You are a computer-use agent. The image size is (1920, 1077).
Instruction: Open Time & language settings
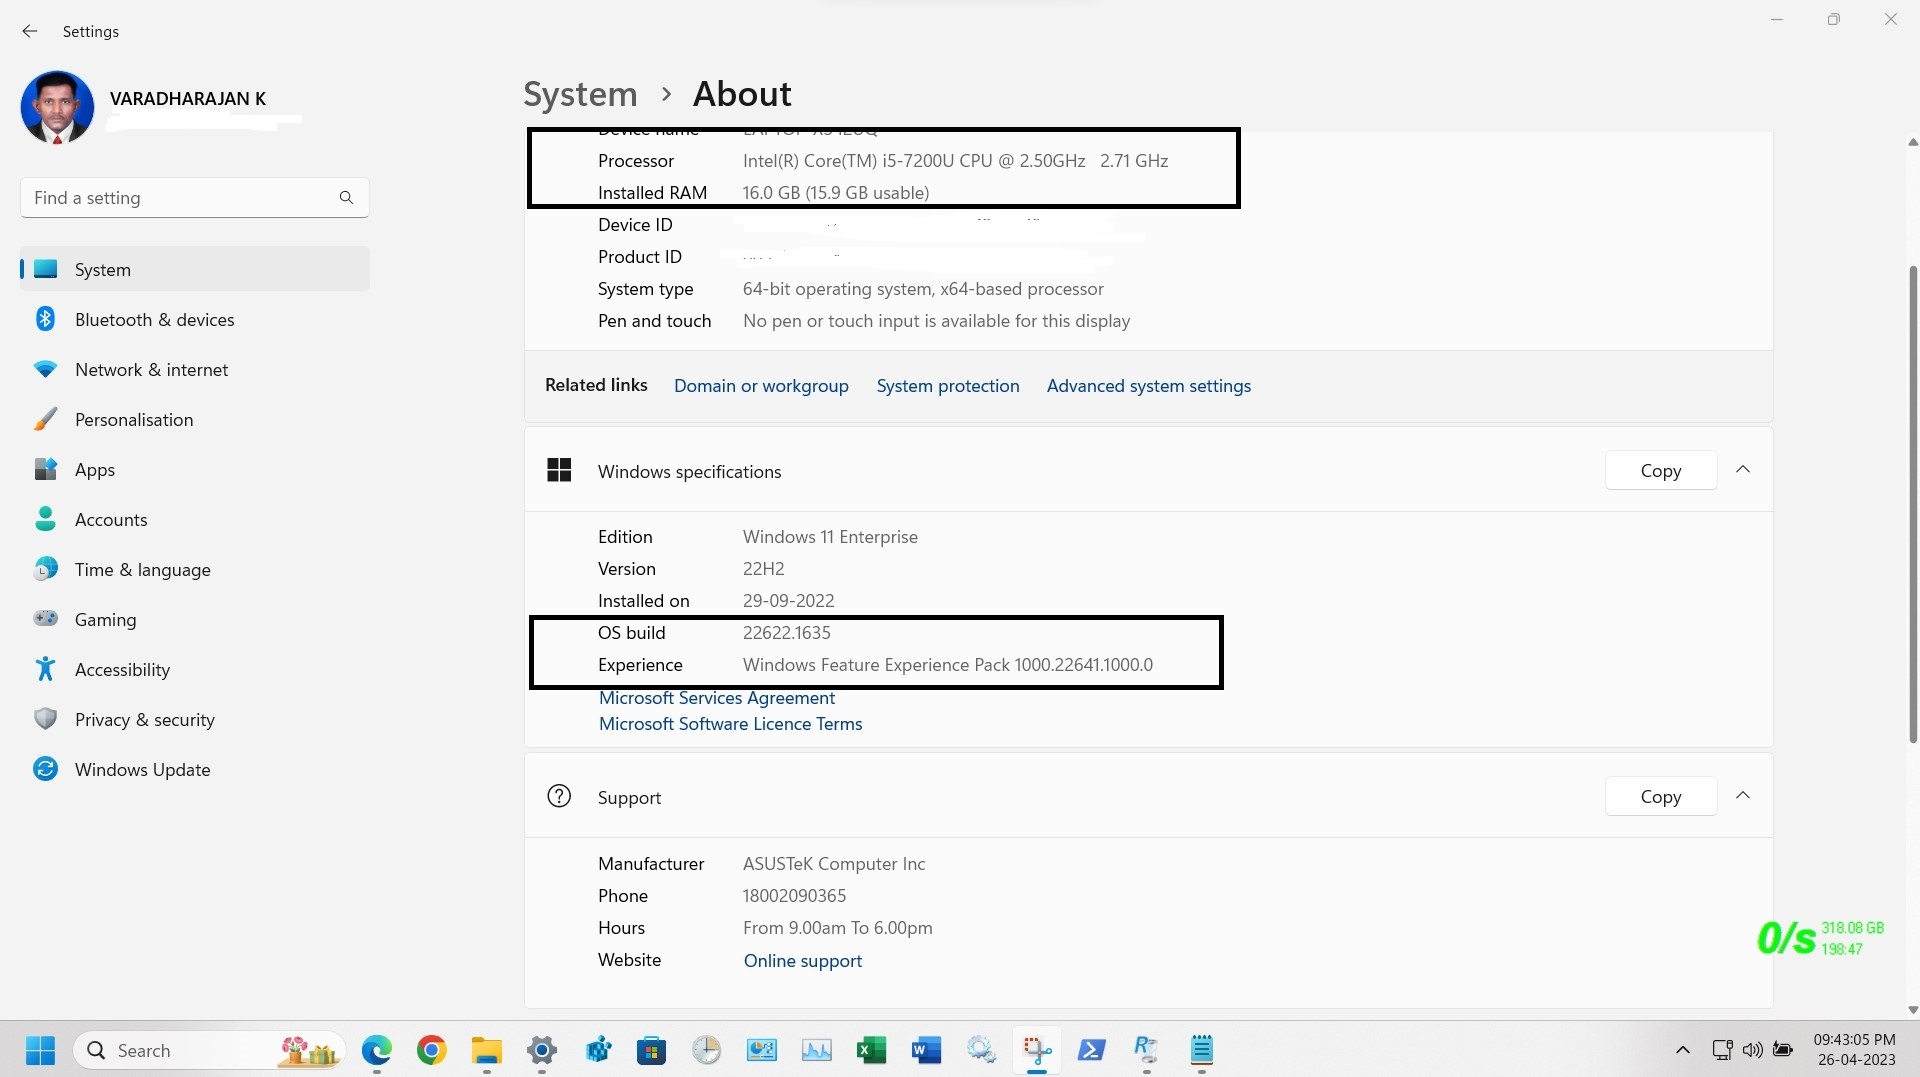(195, 569)
